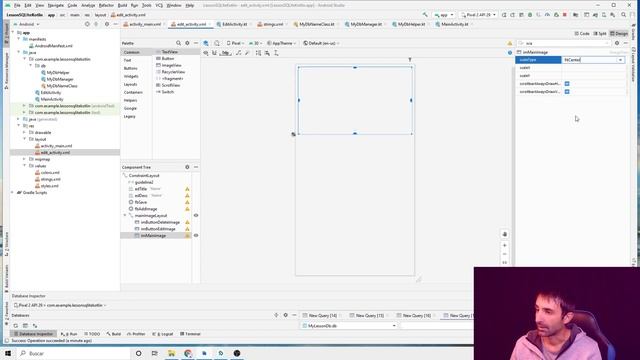Switch to Split view mode
Viewport: 640px width, 360px height.
(600, 33)
